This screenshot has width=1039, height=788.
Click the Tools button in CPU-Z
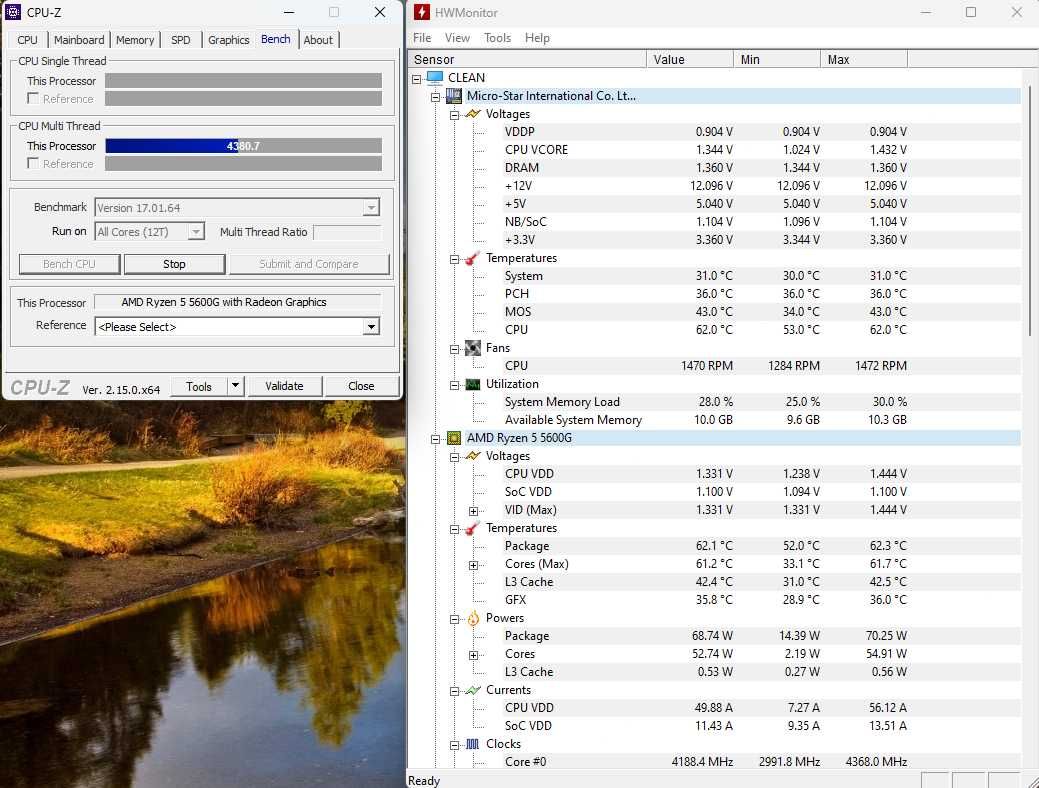(199, 386)
